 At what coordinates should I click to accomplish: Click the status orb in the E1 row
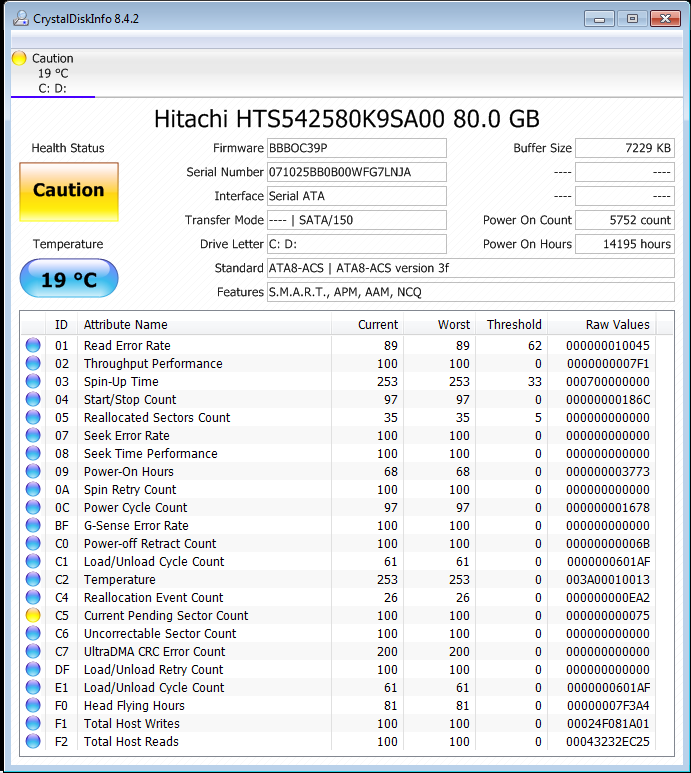coord(33,687)
